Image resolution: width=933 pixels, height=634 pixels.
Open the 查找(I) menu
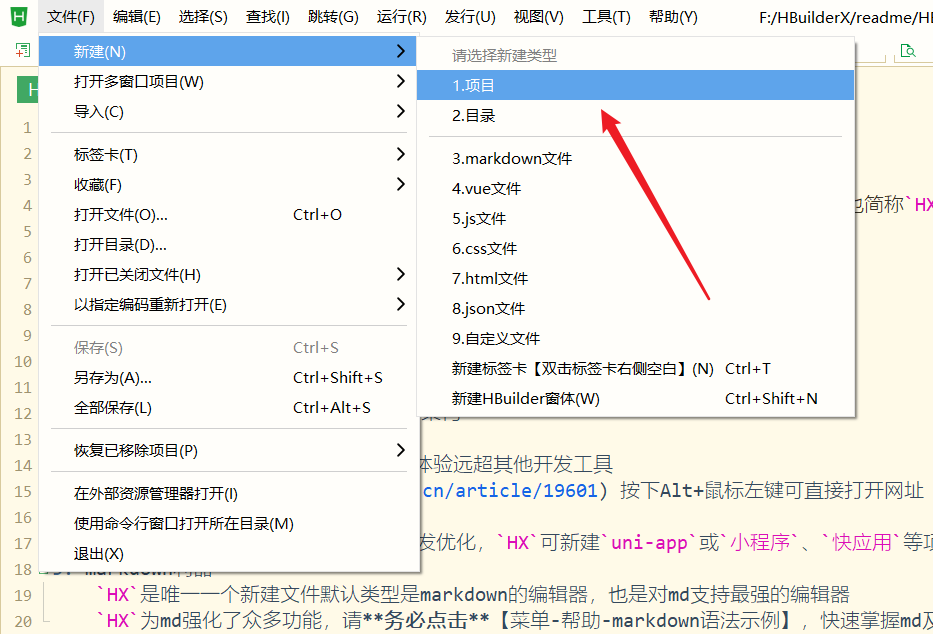268,17
